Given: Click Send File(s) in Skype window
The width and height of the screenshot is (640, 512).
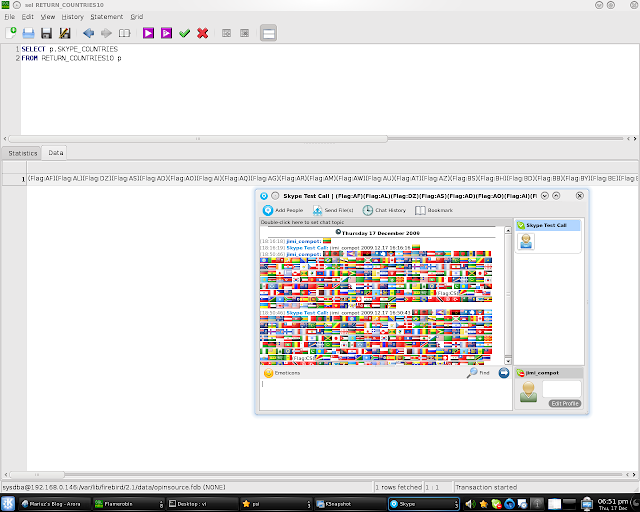Looking at the screenshot, I should [333, 210].
